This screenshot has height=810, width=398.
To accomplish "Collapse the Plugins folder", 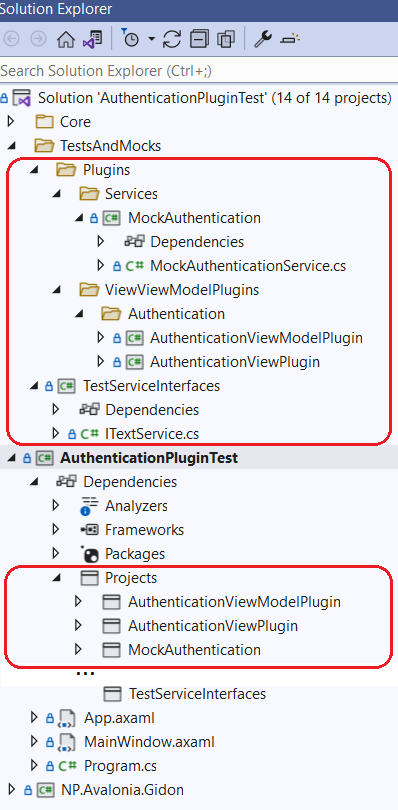I will [x=33, y=170].
